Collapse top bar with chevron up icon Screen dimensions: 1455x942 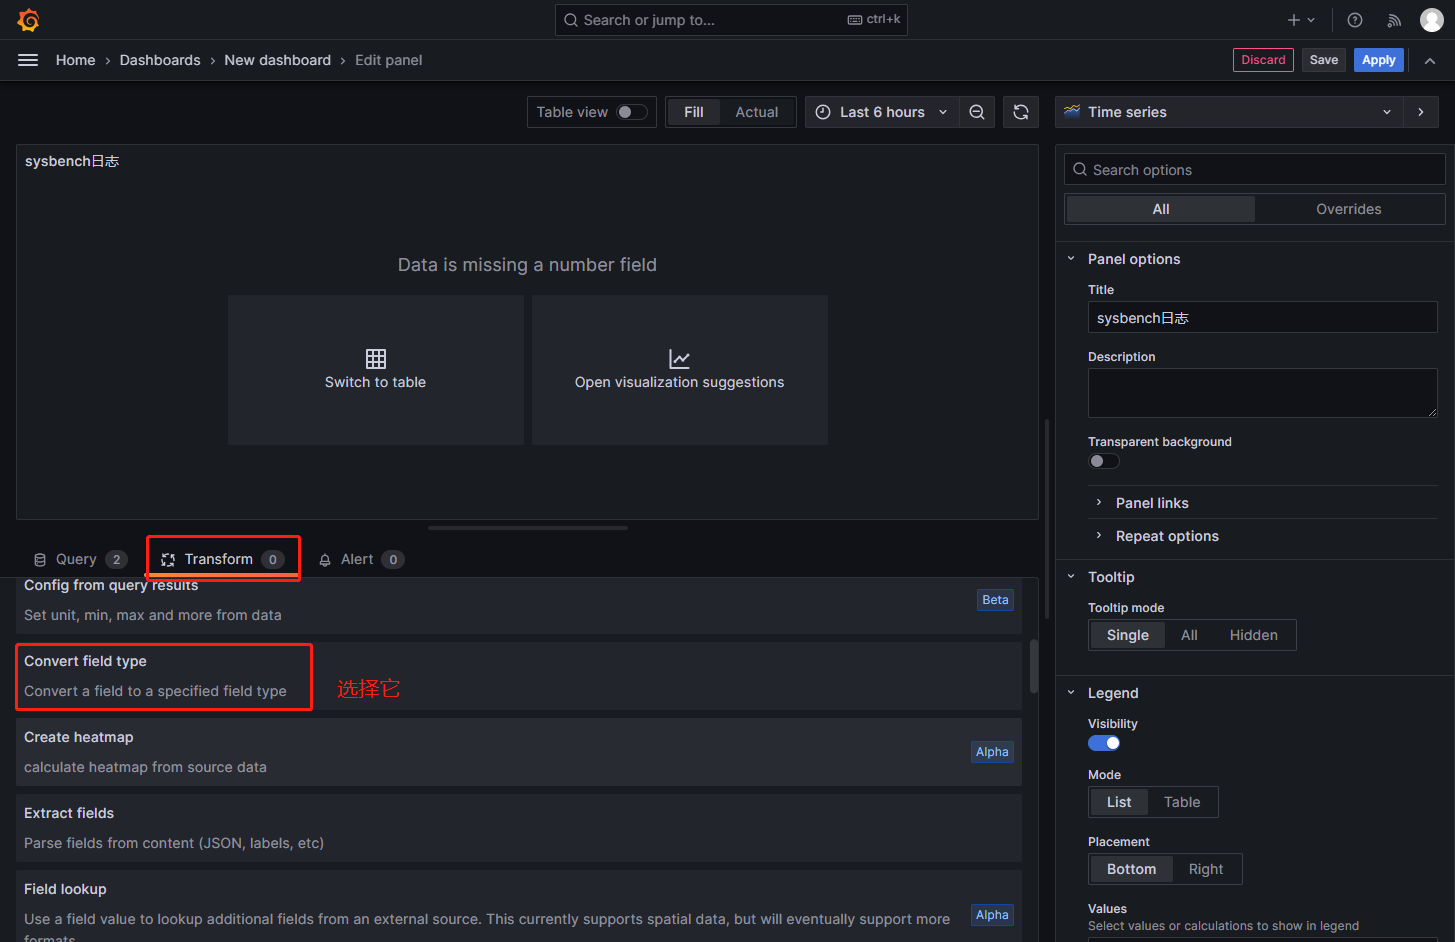pyautogui.click(x=1430, y=60)
